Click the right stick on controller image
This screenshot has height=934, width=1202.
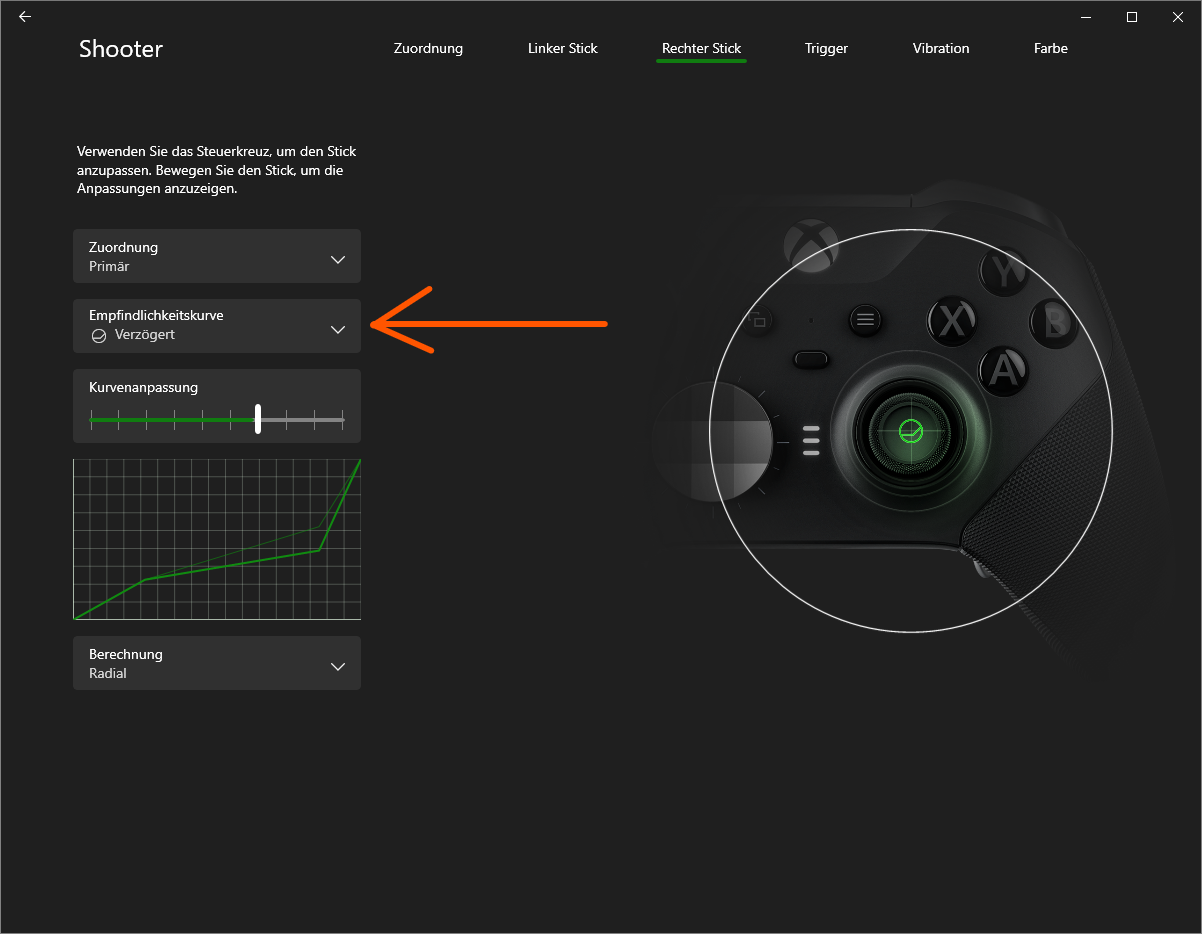(x=909, y=431)
